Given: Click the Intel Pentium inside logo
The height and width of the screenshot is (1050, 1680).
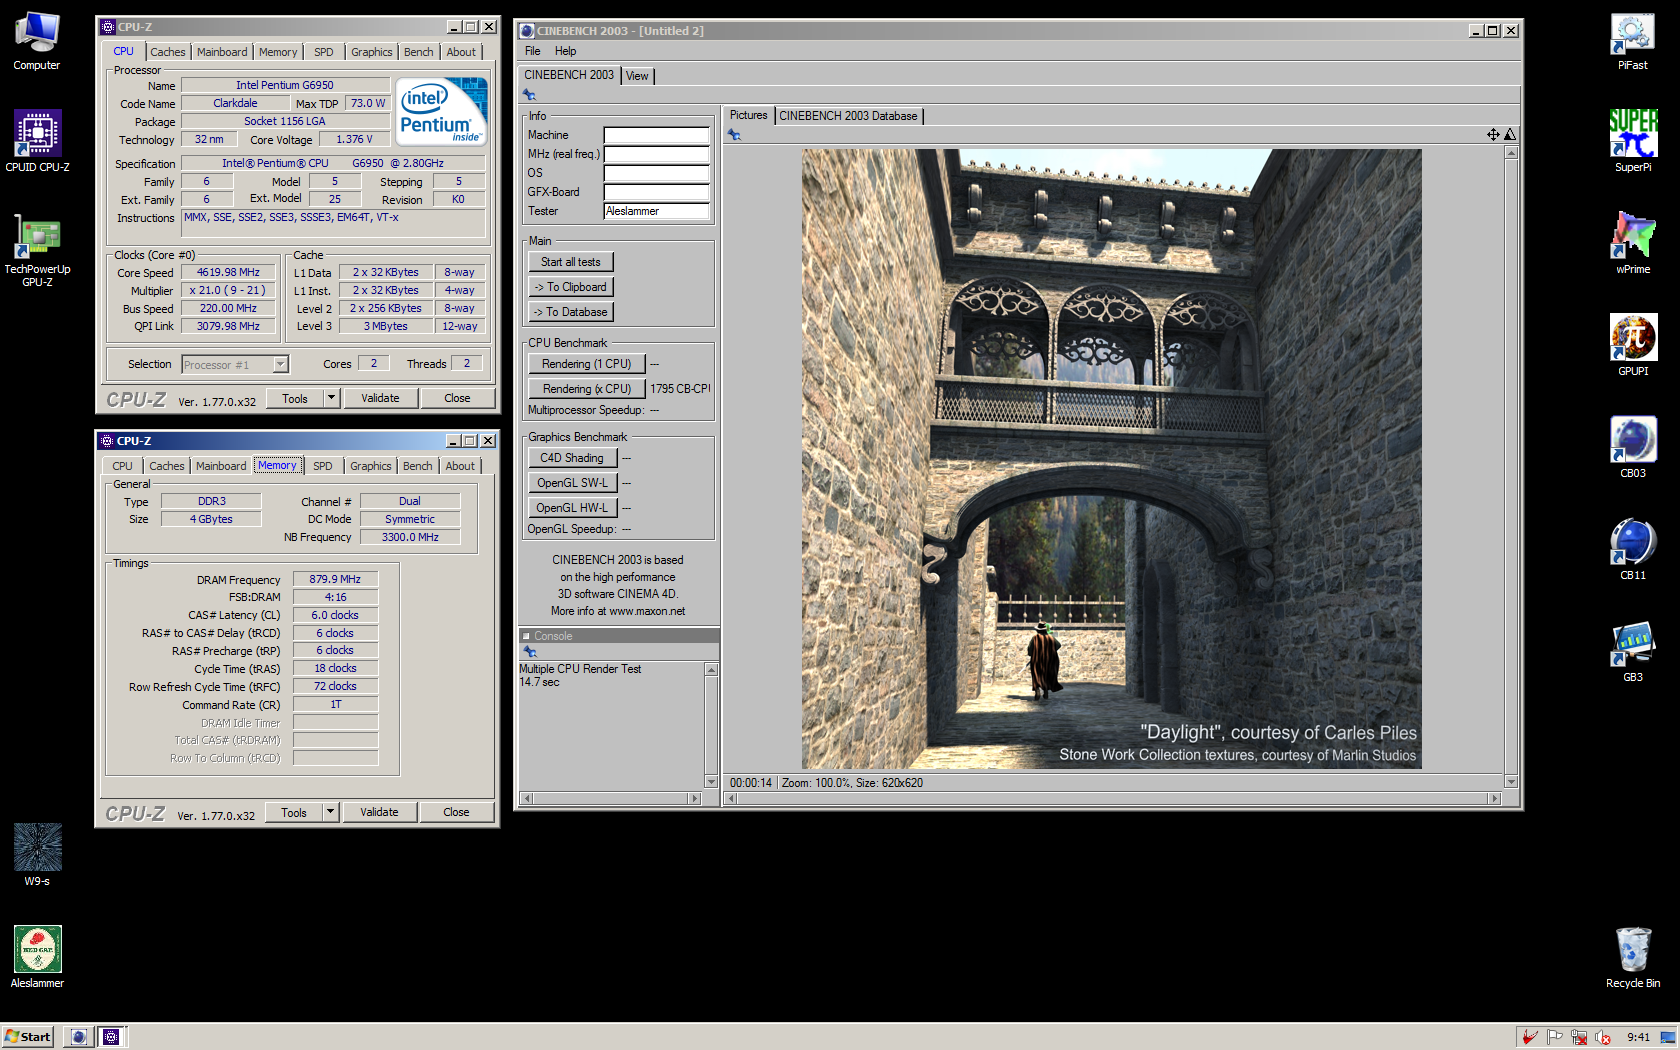Looking at the screenshot, I should 441,111.
